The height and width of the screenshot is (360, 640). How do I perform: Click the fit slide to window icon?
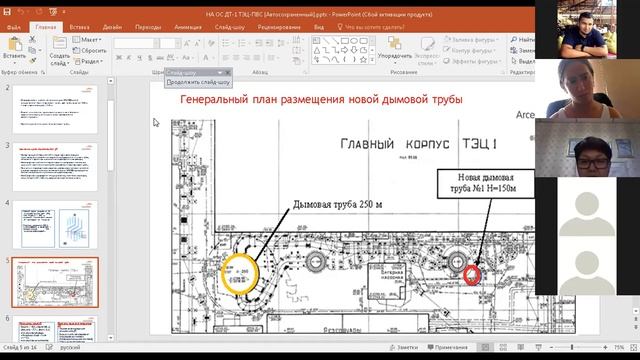[633, 347]
